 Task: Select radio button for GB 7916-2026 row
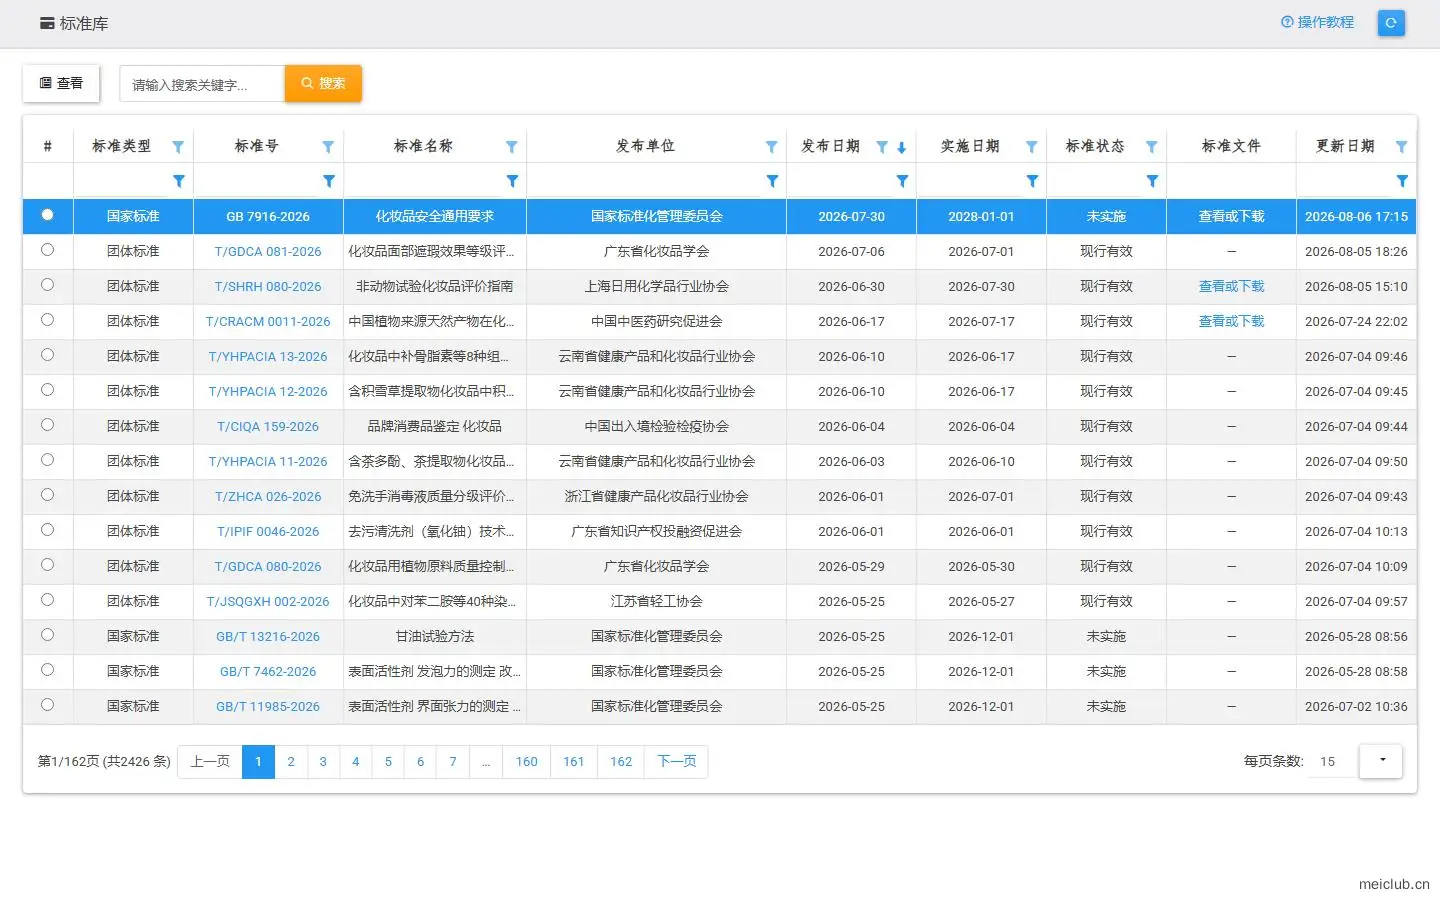47,215
